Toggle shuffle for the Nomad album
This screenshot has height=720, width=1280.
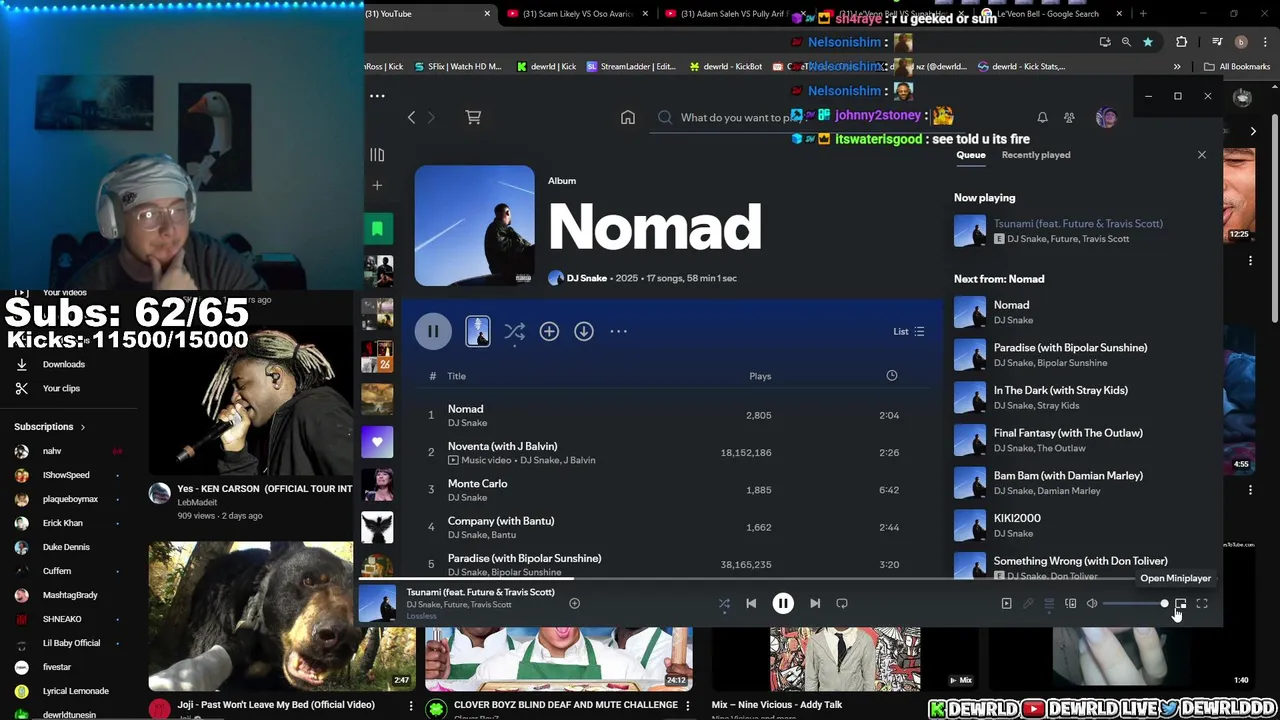[x=514, y=331]
